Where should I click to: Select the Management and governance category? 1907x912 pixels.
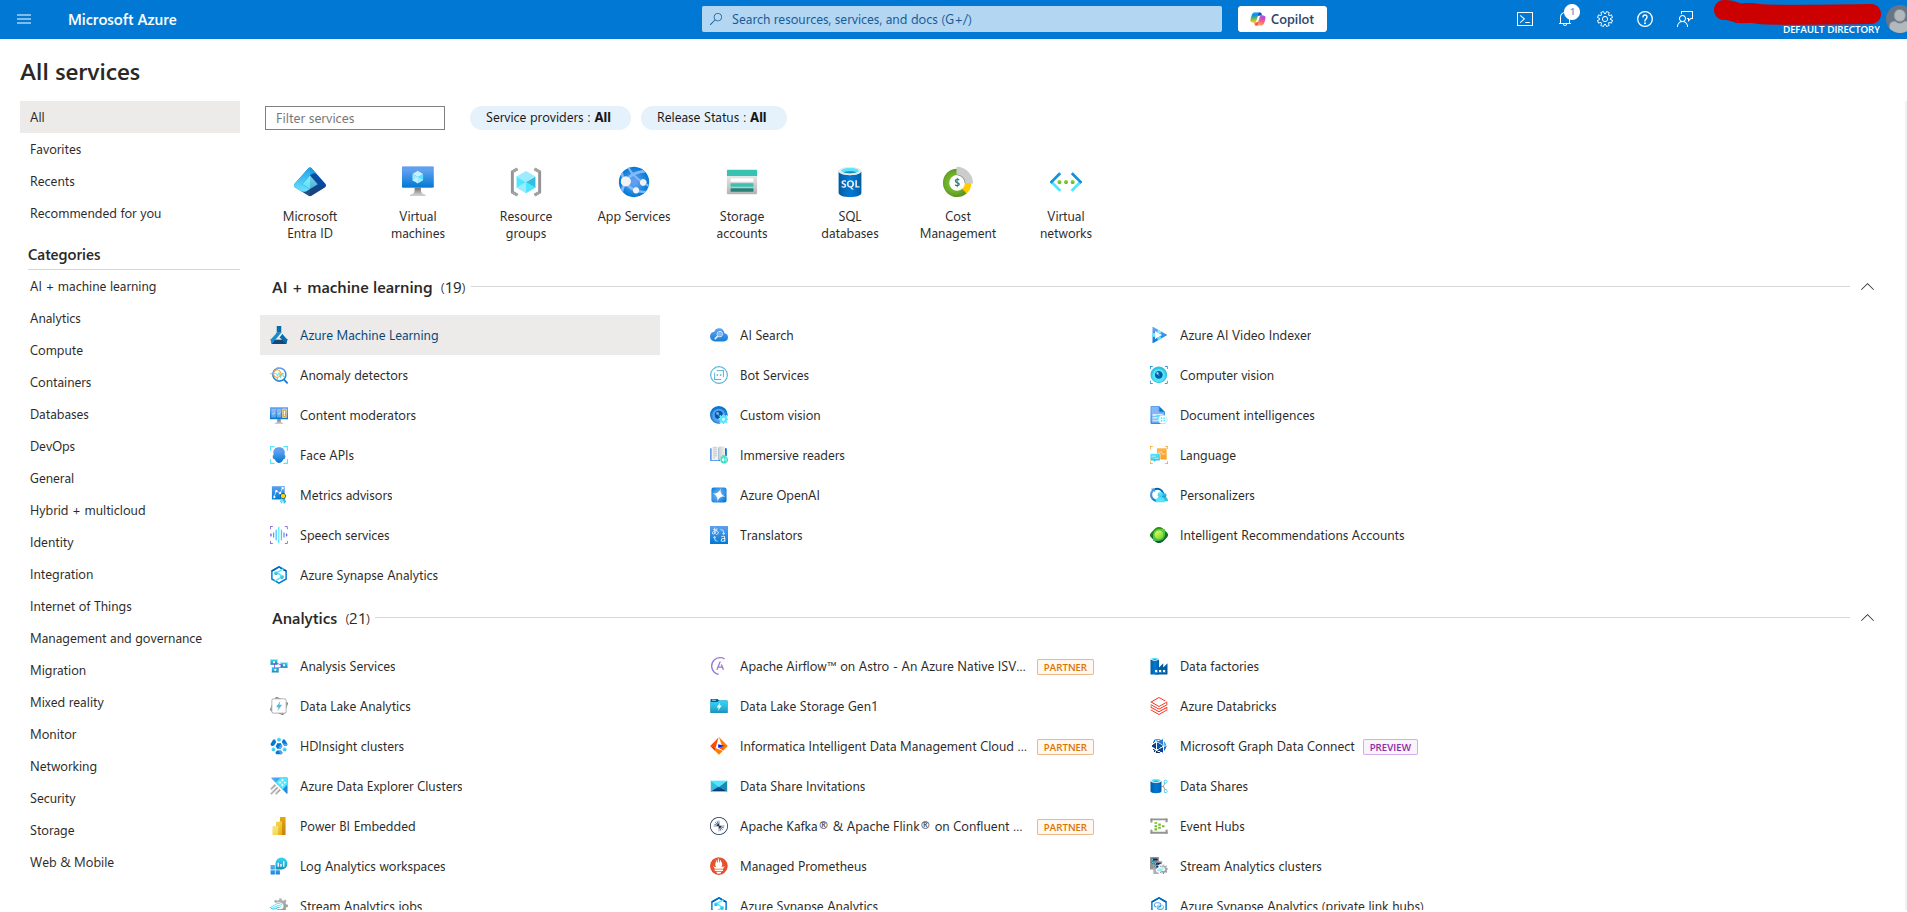point(116,639)
